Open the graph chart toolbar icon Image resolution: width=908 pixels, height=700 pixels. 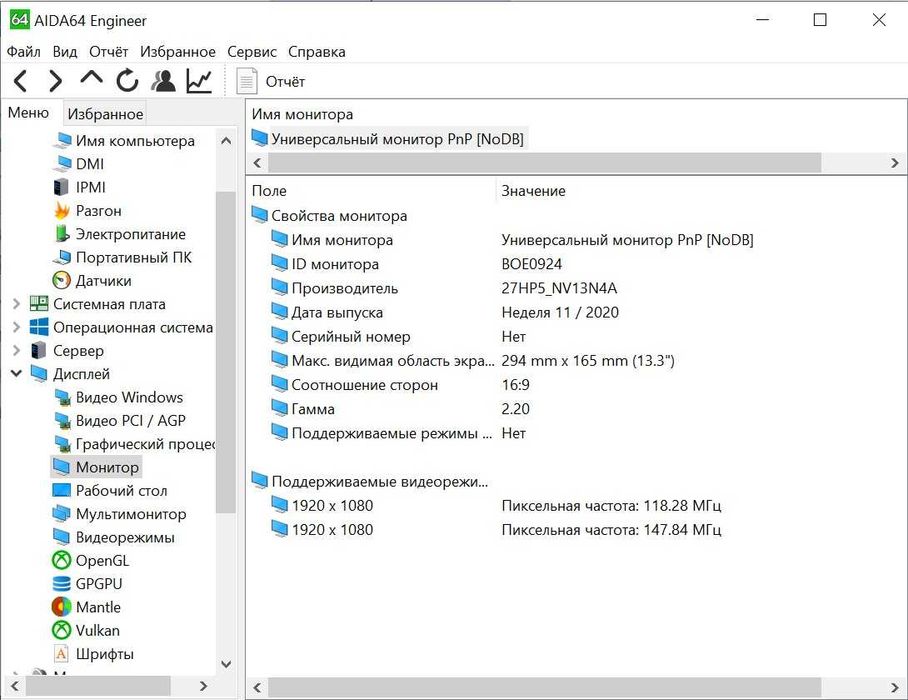click(x=199, y=81)
